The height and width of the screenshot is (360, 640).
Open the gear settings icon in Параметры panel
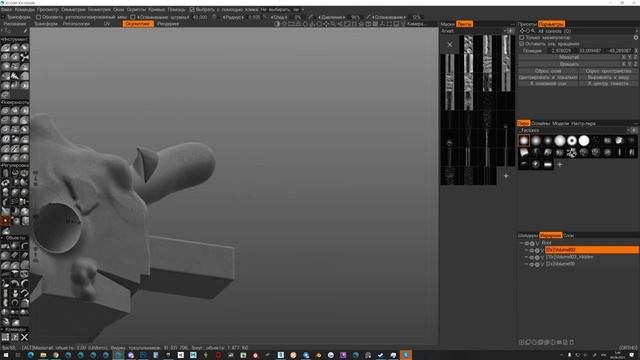click(x=636, y=38)
